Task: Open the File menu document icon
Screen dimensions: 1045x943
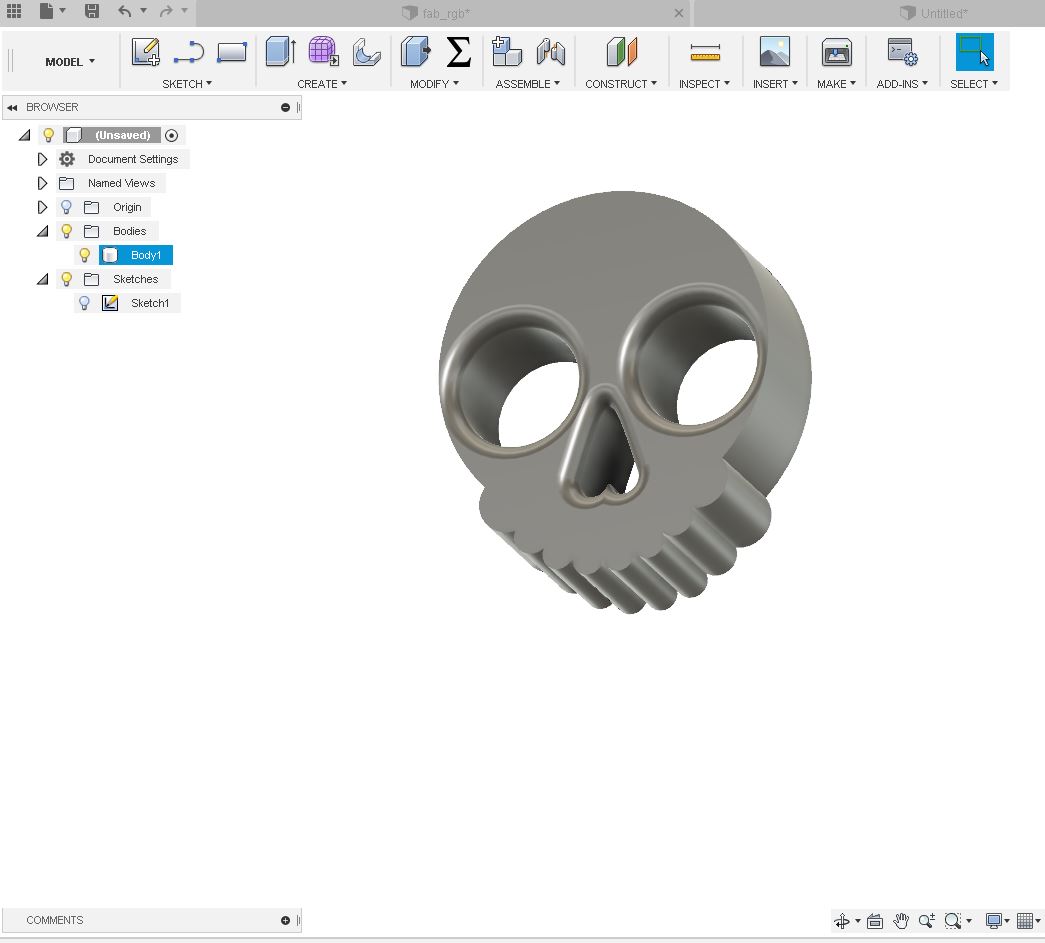Action: [x=46, y=11]
